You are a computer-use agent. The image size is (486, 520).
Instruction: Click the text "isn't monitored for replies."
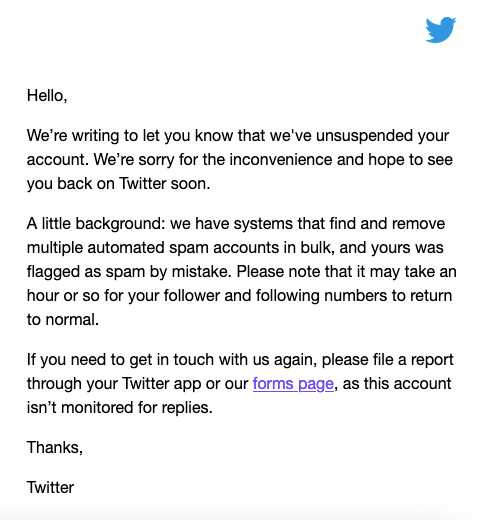tap(120, 408)
